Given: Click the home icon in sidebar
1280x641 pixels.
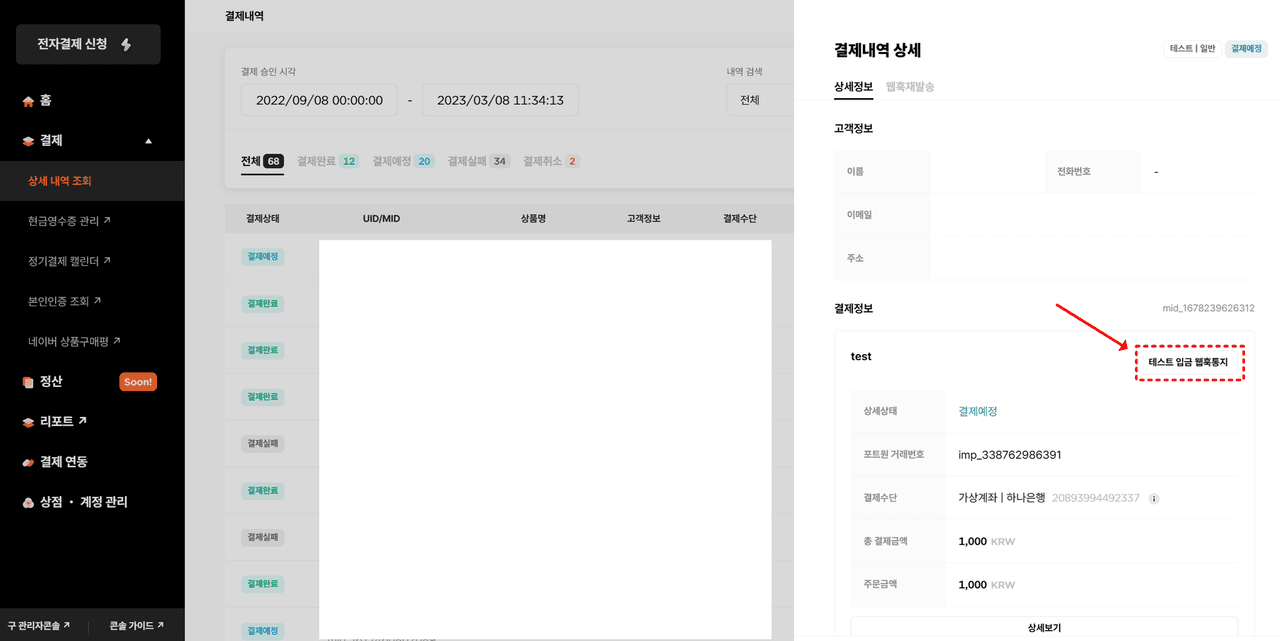Looking at the screenshot, I should [x=28, y=101].
